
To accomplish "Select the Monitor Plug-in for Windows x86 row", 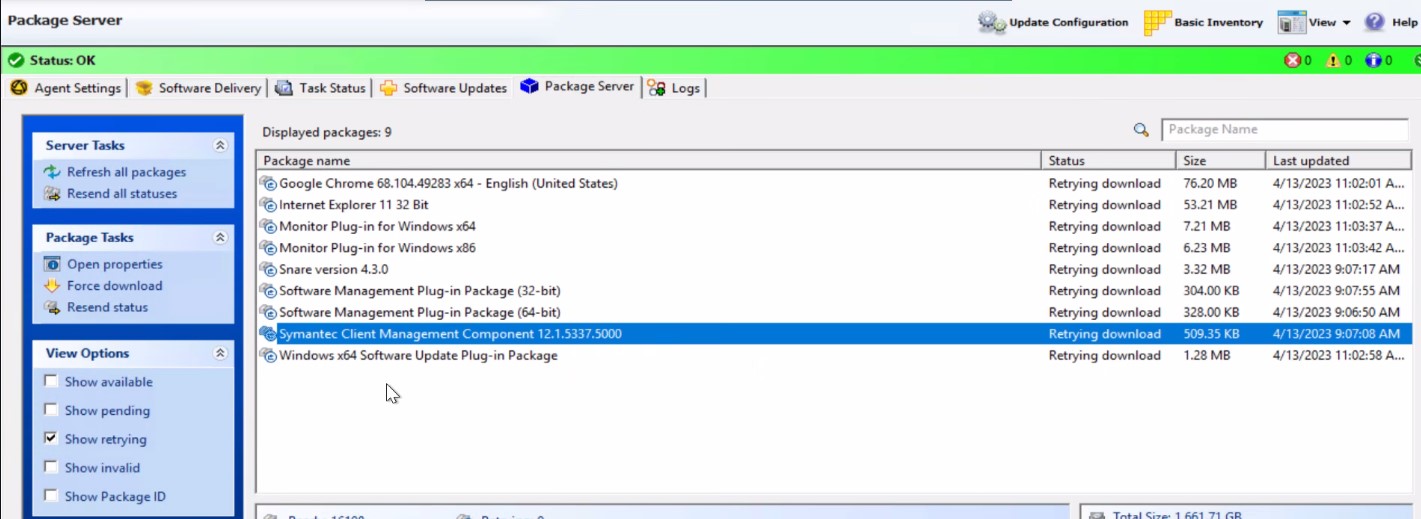I will click(834, 248).
